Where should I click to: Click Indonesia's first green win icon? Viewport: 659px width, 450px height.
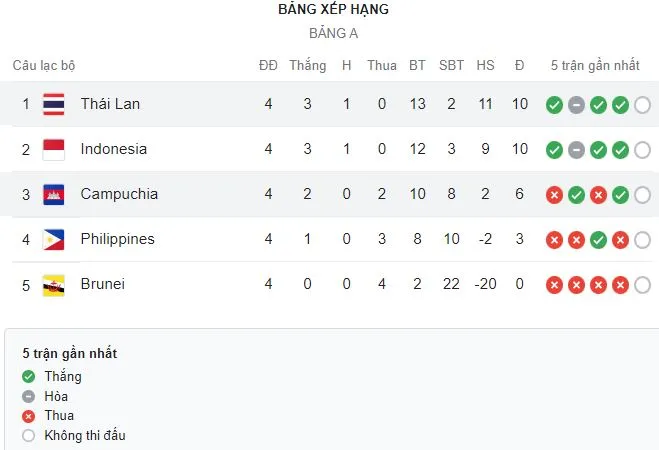(554, 150)
